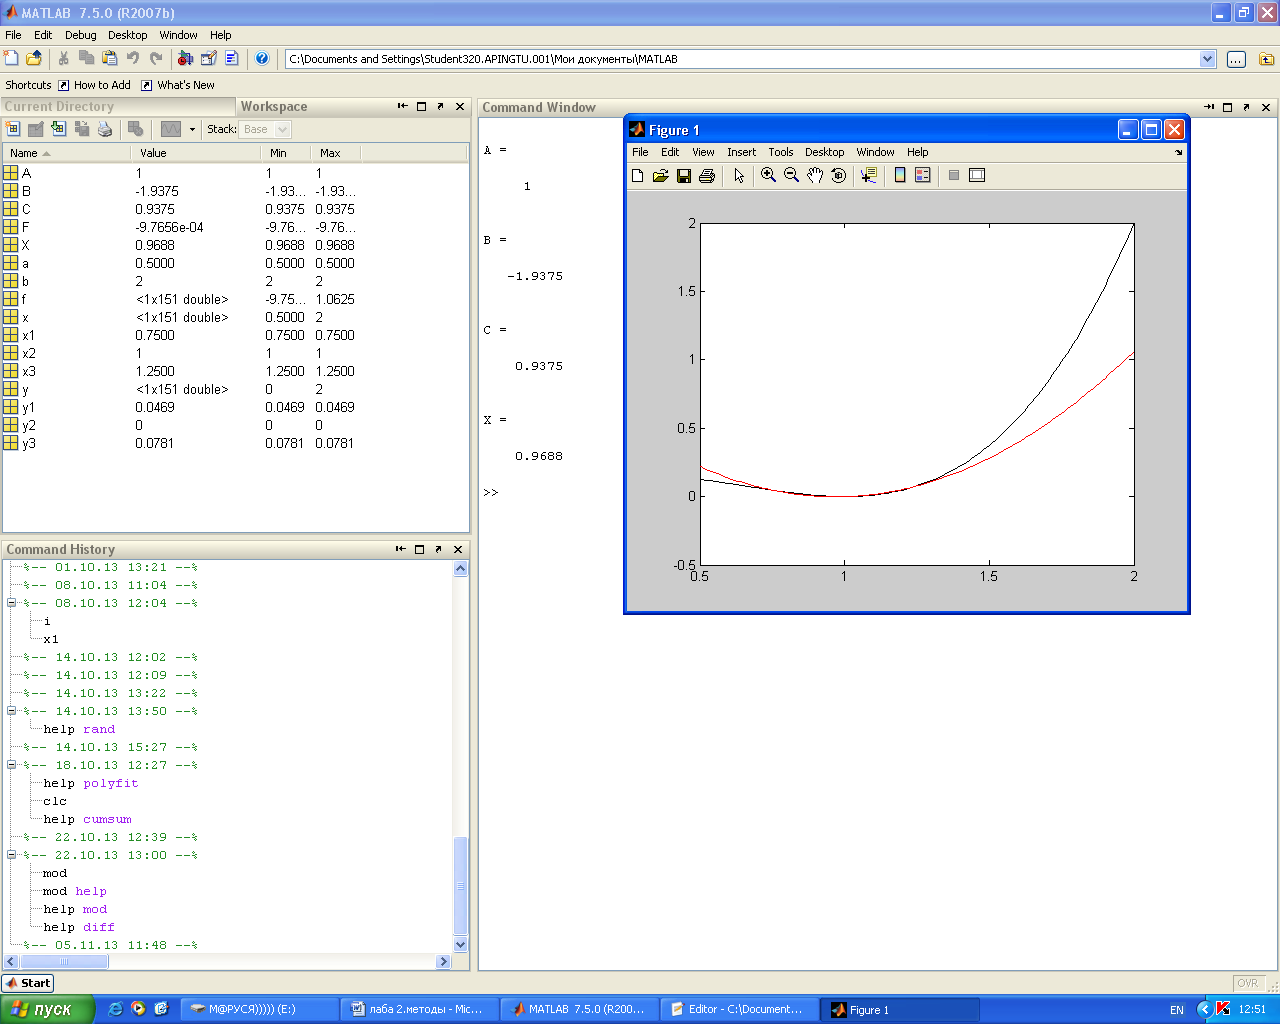Screen dimensions: 1280x1024
Task: Click the Open file icon in MATLAB toolbar
Action: click(x=34, y=59)
